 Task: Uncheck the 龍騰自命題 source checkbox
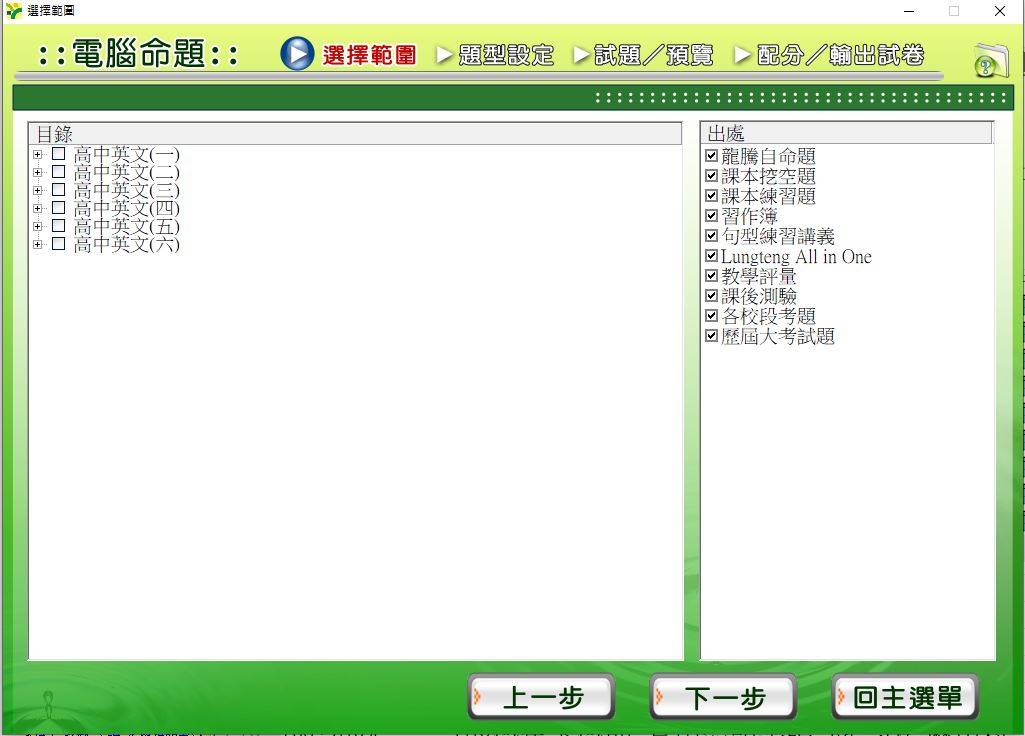pos(712,156)
